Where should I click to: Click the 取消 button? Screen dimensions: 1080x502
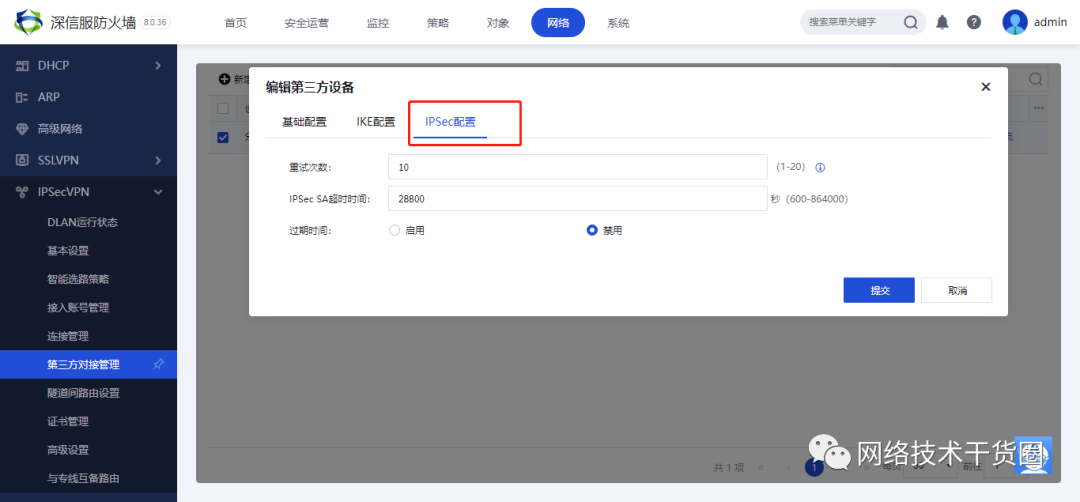click(x=957, y=291)
